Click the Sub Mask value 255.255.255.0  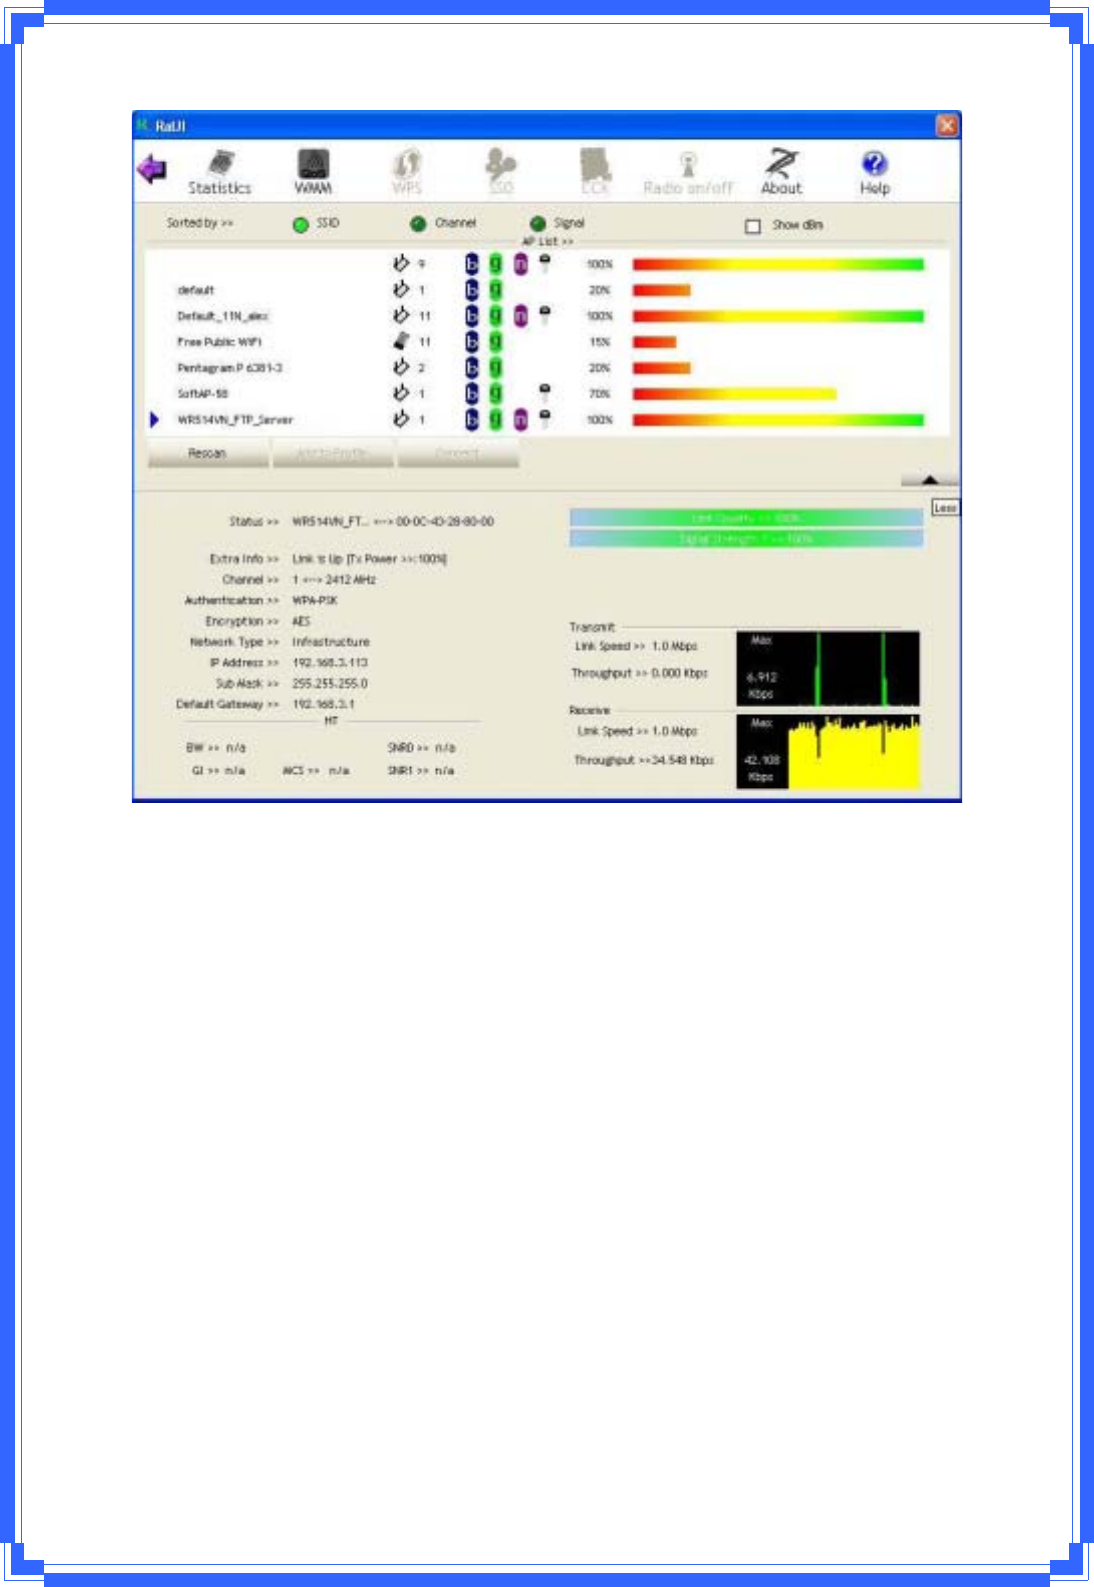point(330,684)
